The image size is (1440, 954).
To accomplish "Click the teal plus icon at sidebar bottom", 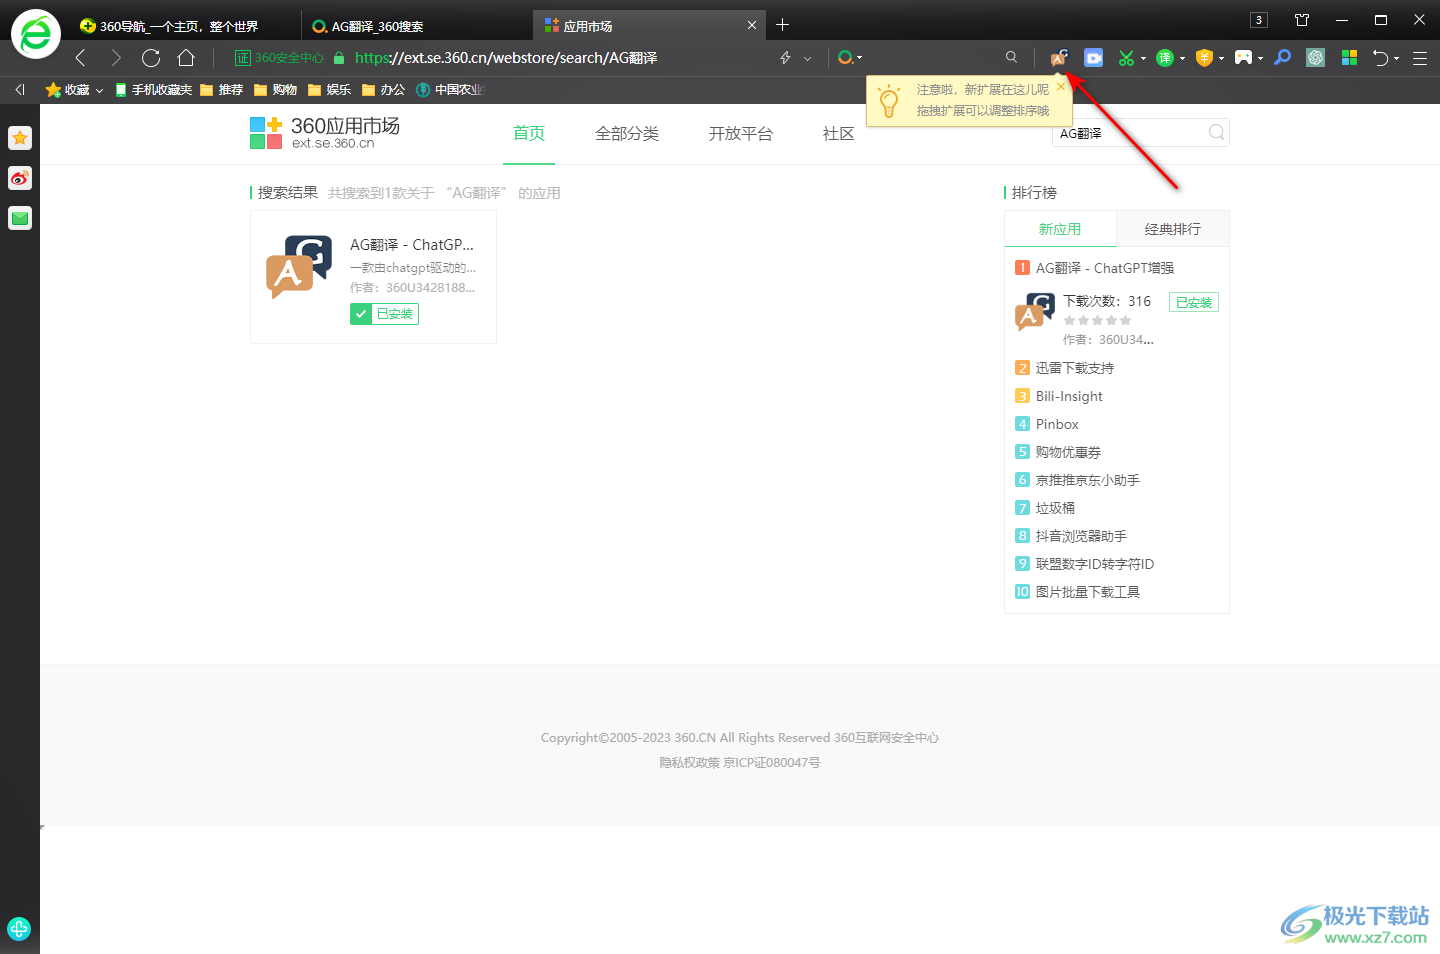I will point(19,929).
